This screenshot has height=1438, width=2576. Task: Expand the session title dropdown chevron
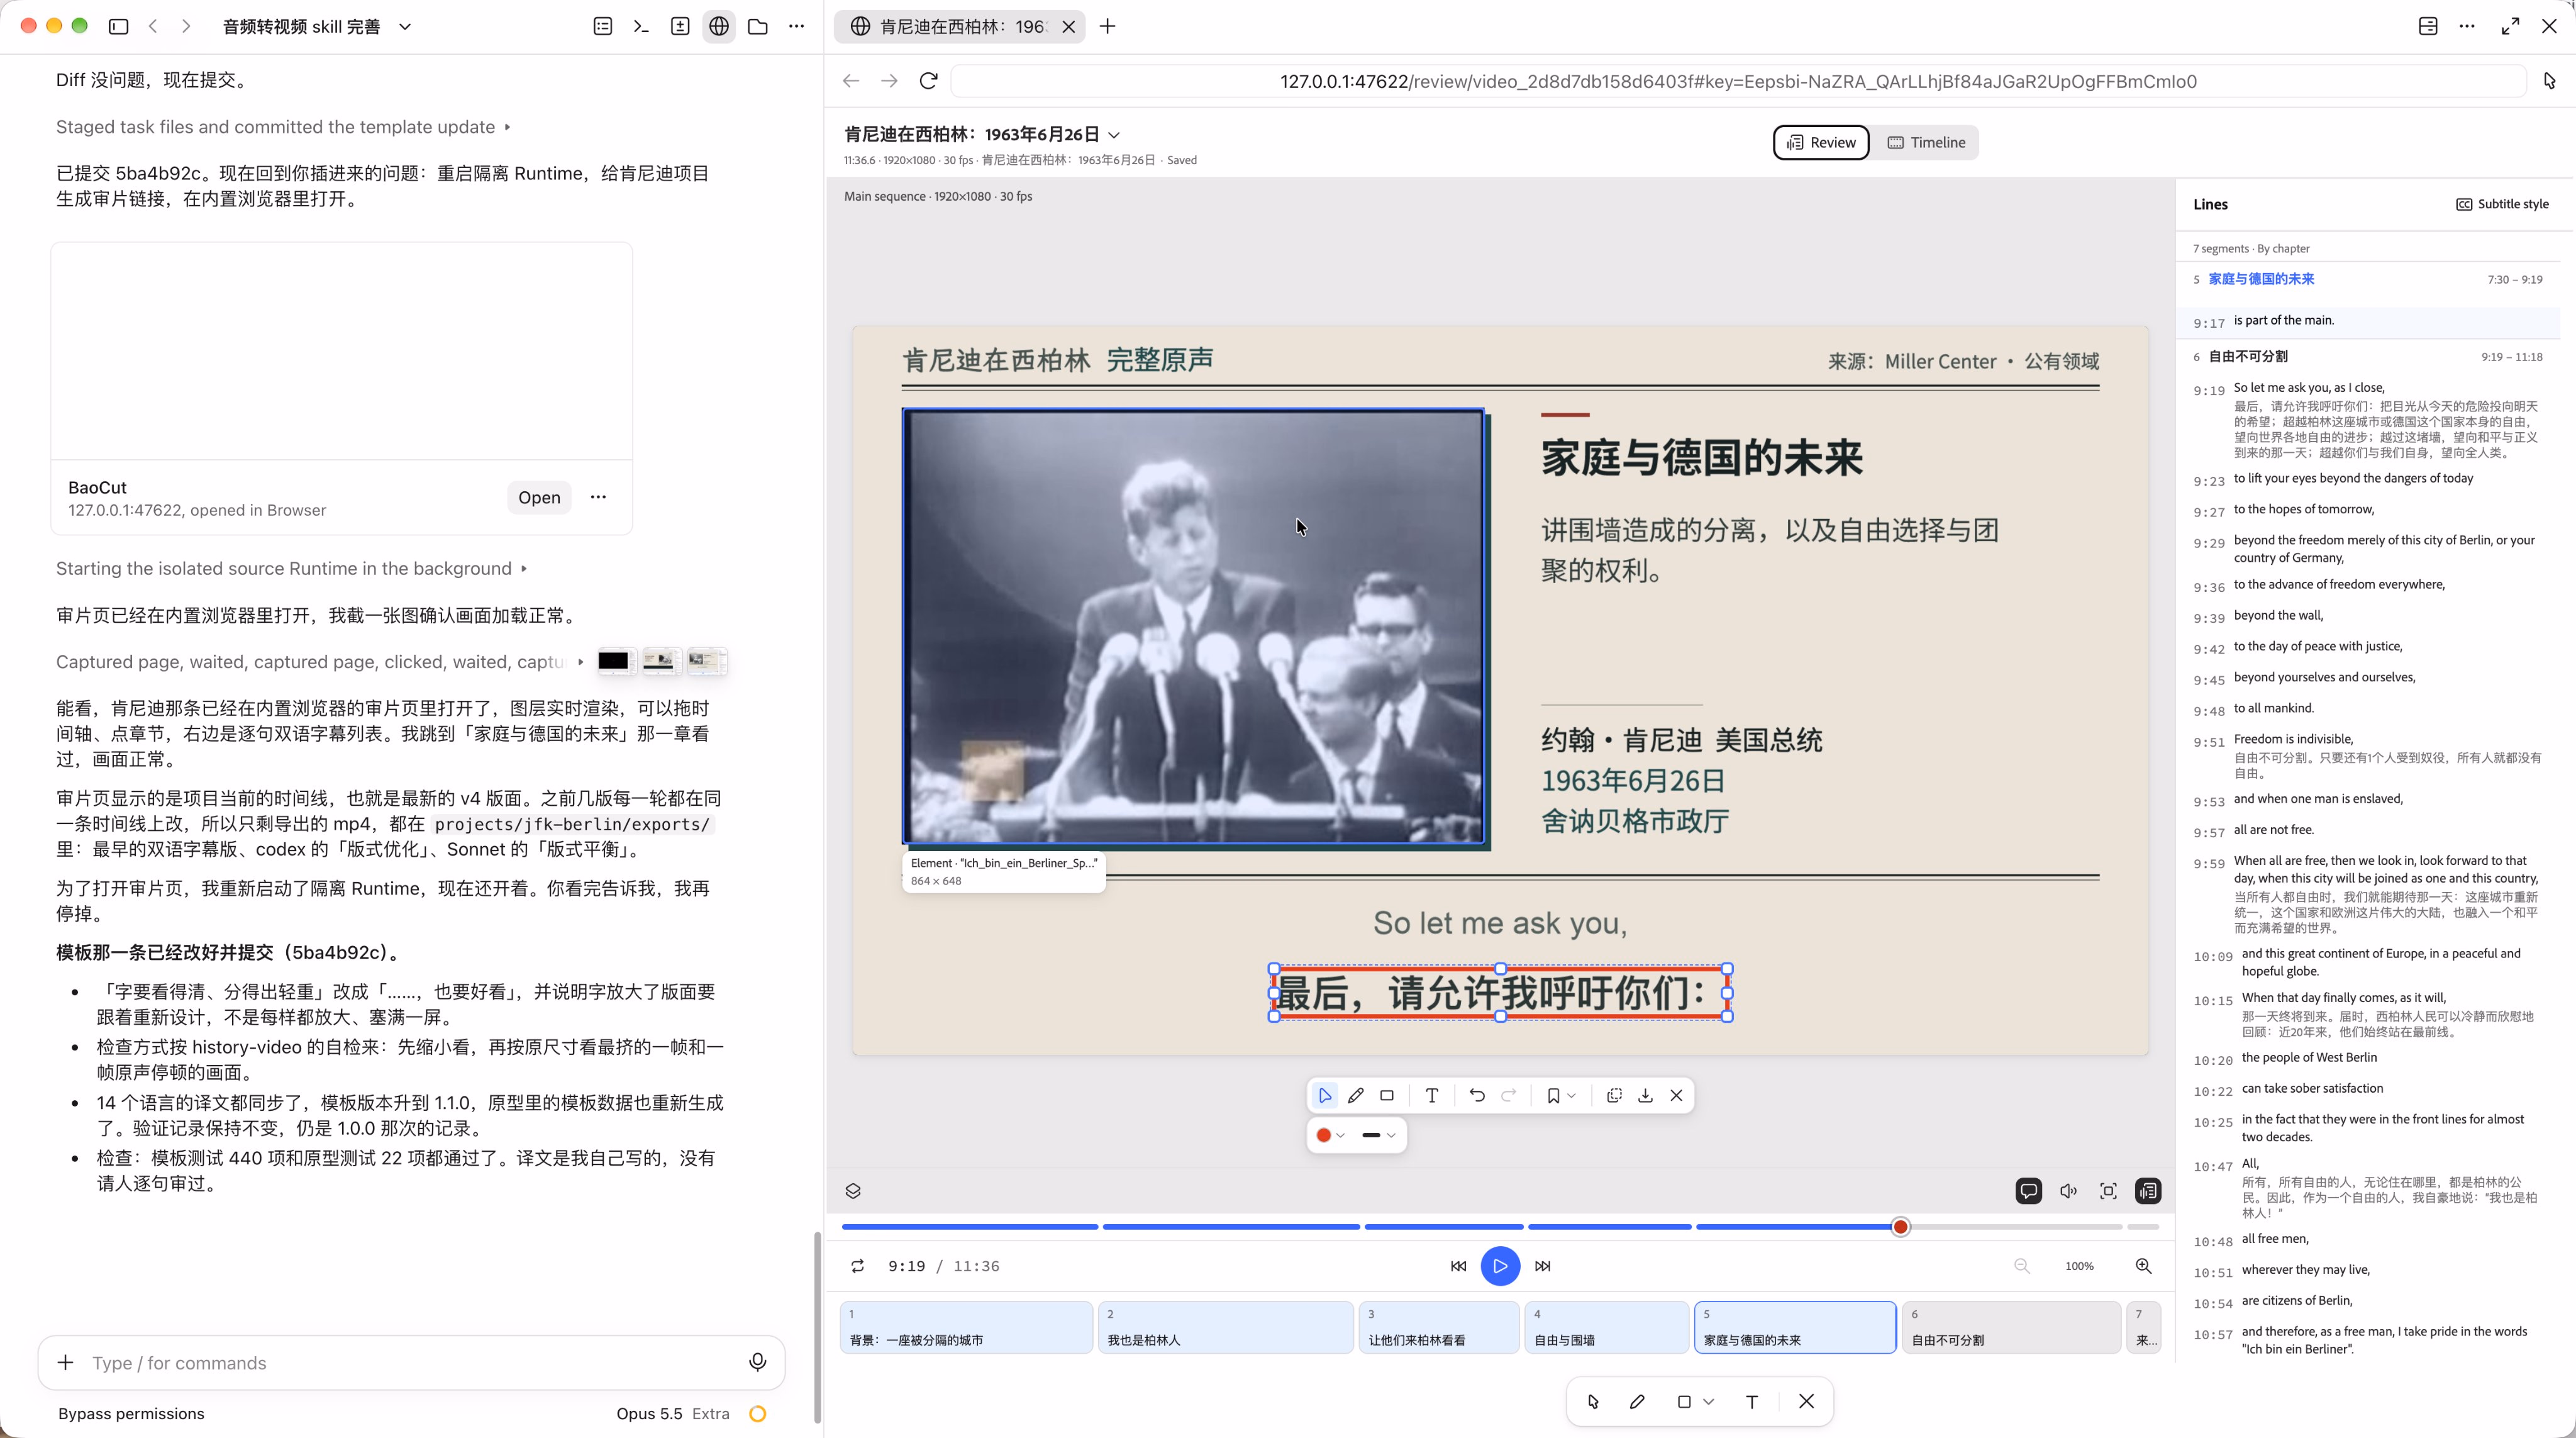click(405, 27)
